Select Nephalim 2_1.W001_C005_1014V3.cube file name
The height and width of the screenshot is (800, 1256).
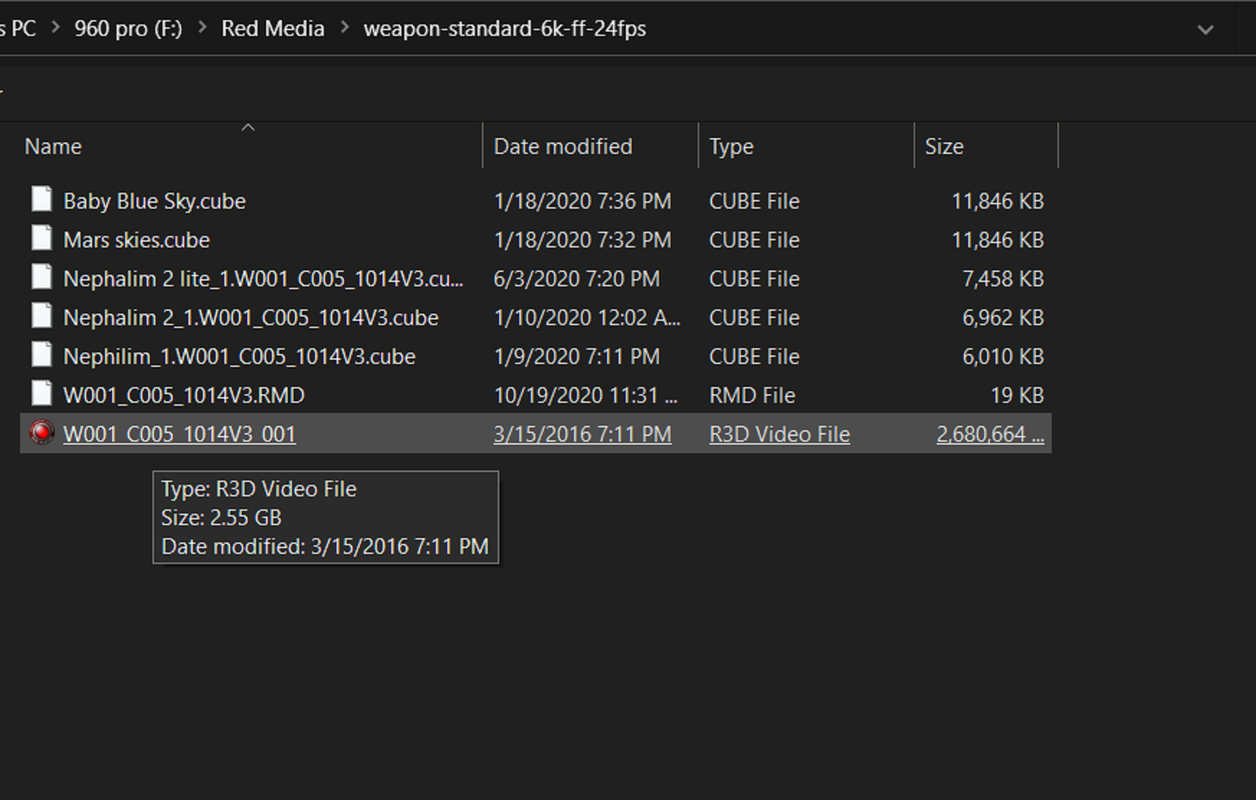(x=251, y=318)
